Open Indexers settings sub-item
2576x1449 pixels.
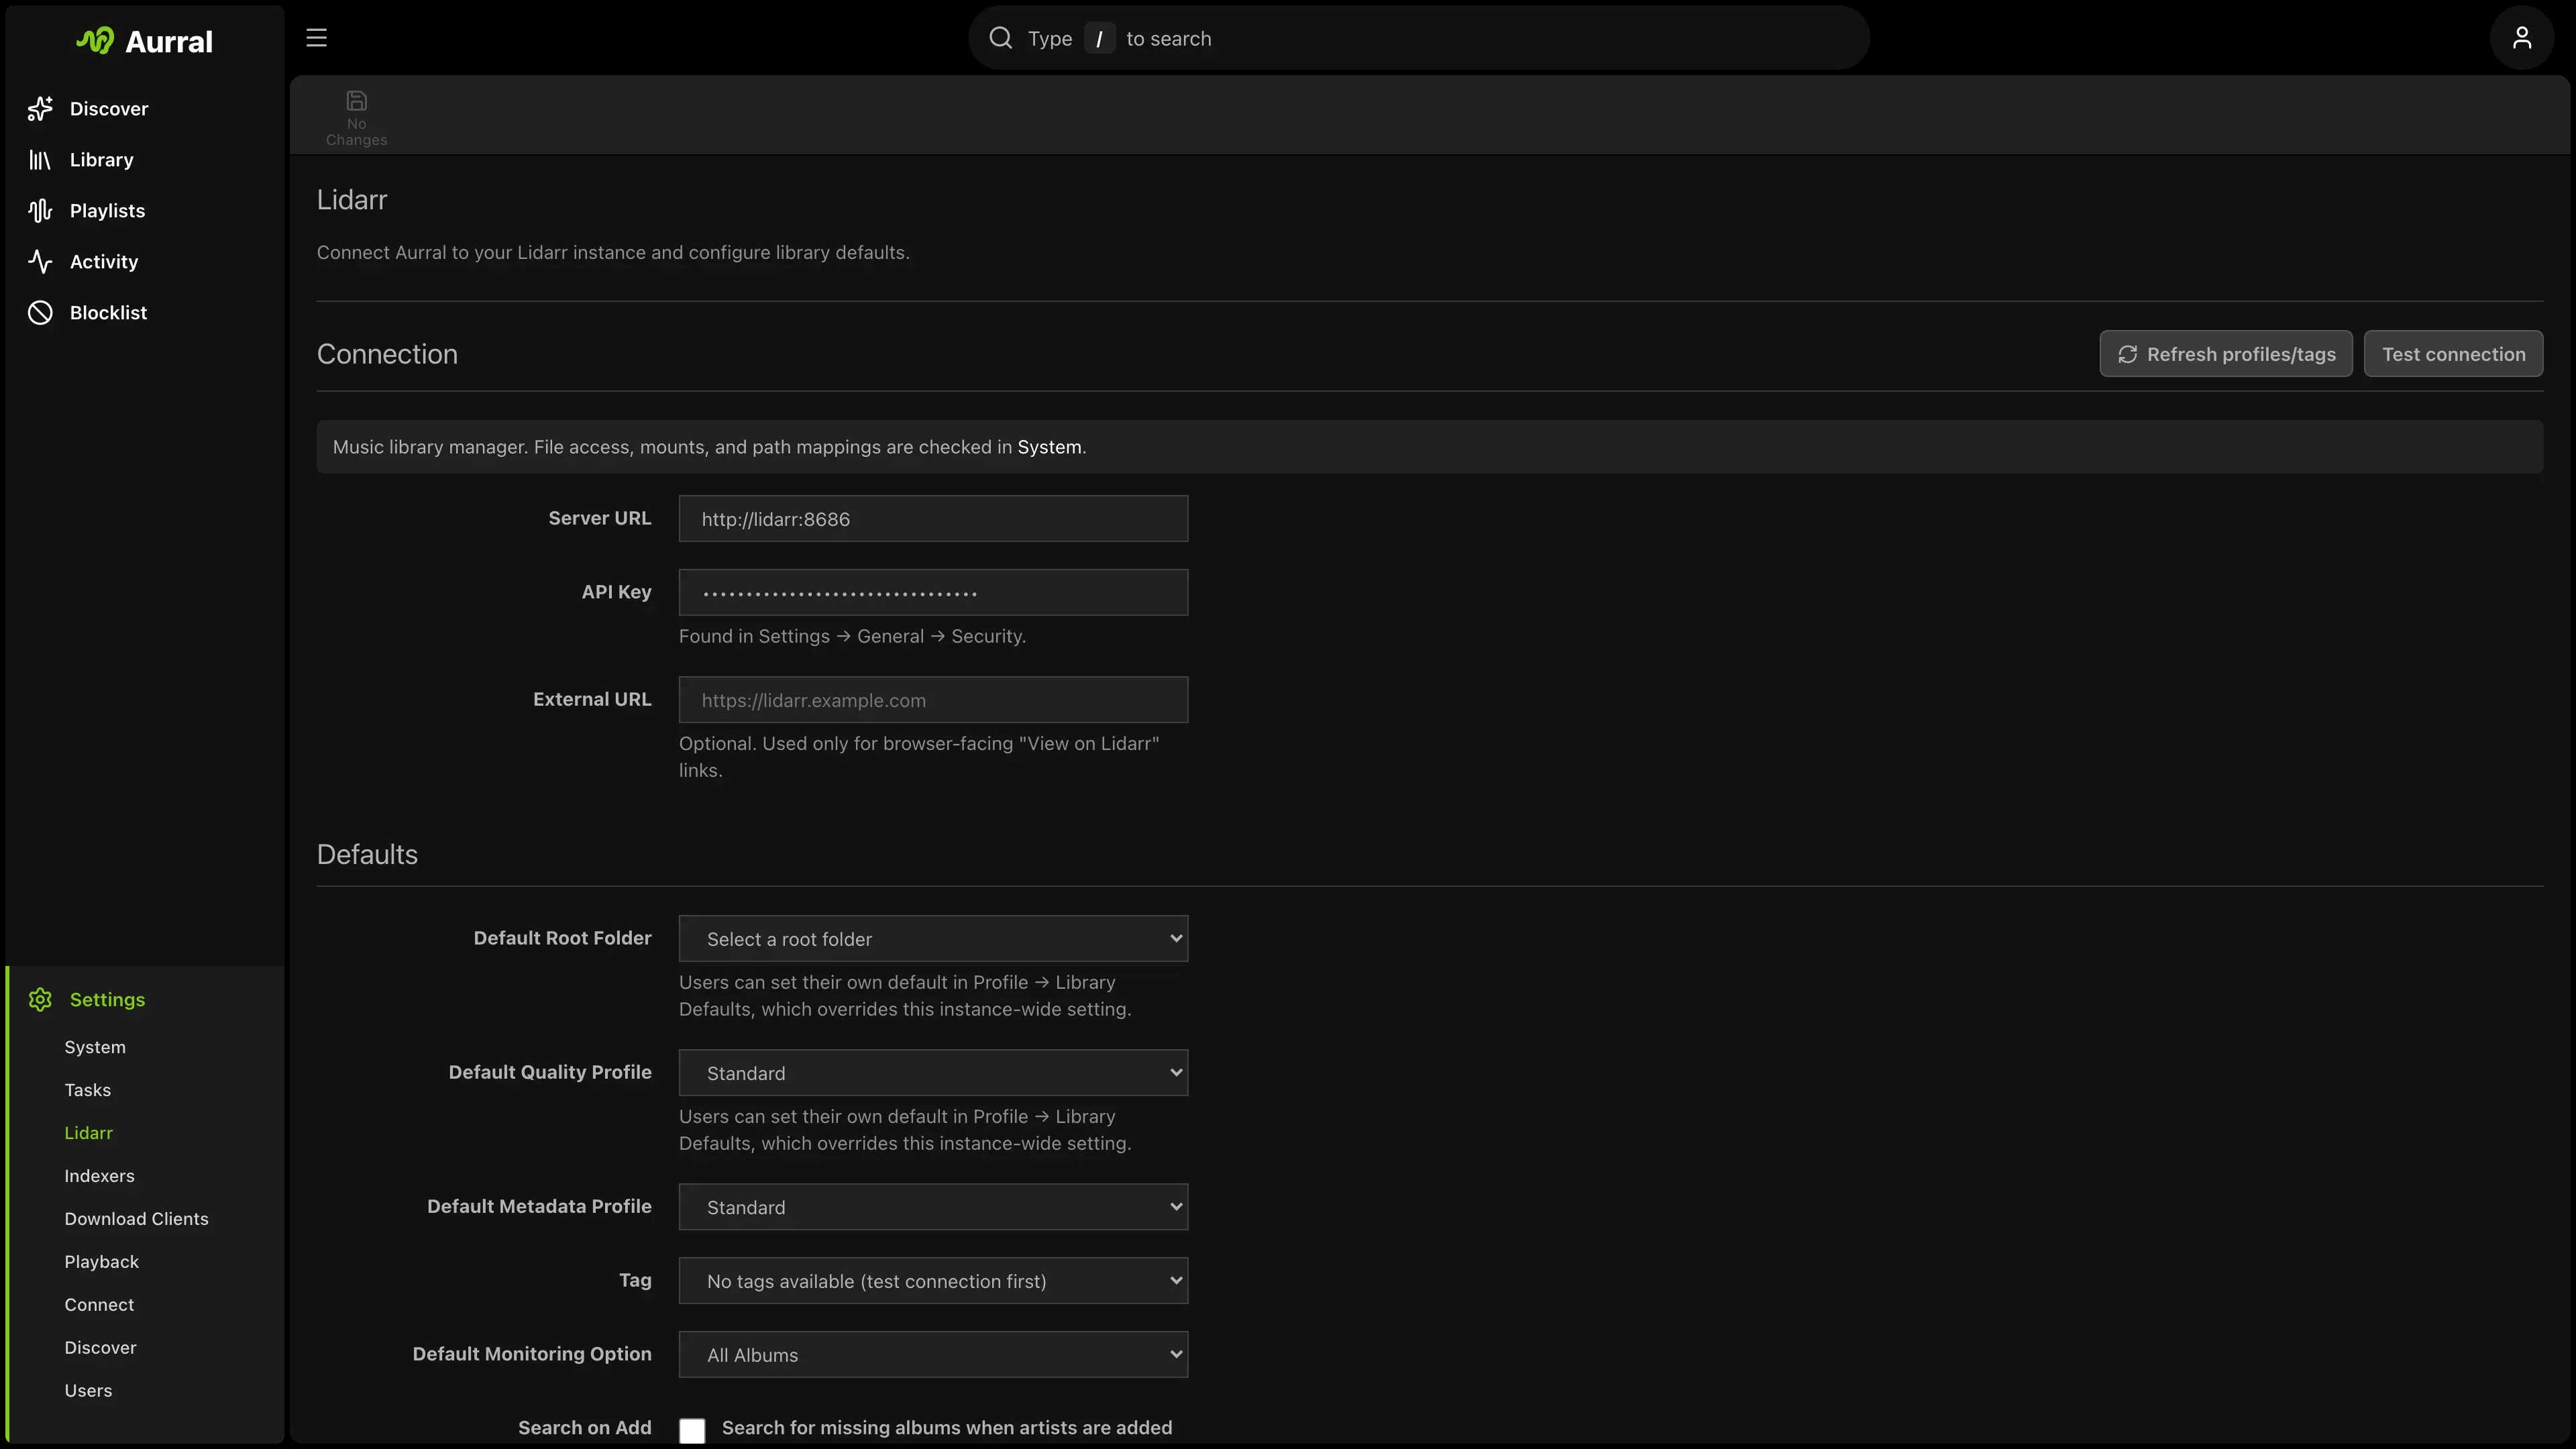(99, 1176)
